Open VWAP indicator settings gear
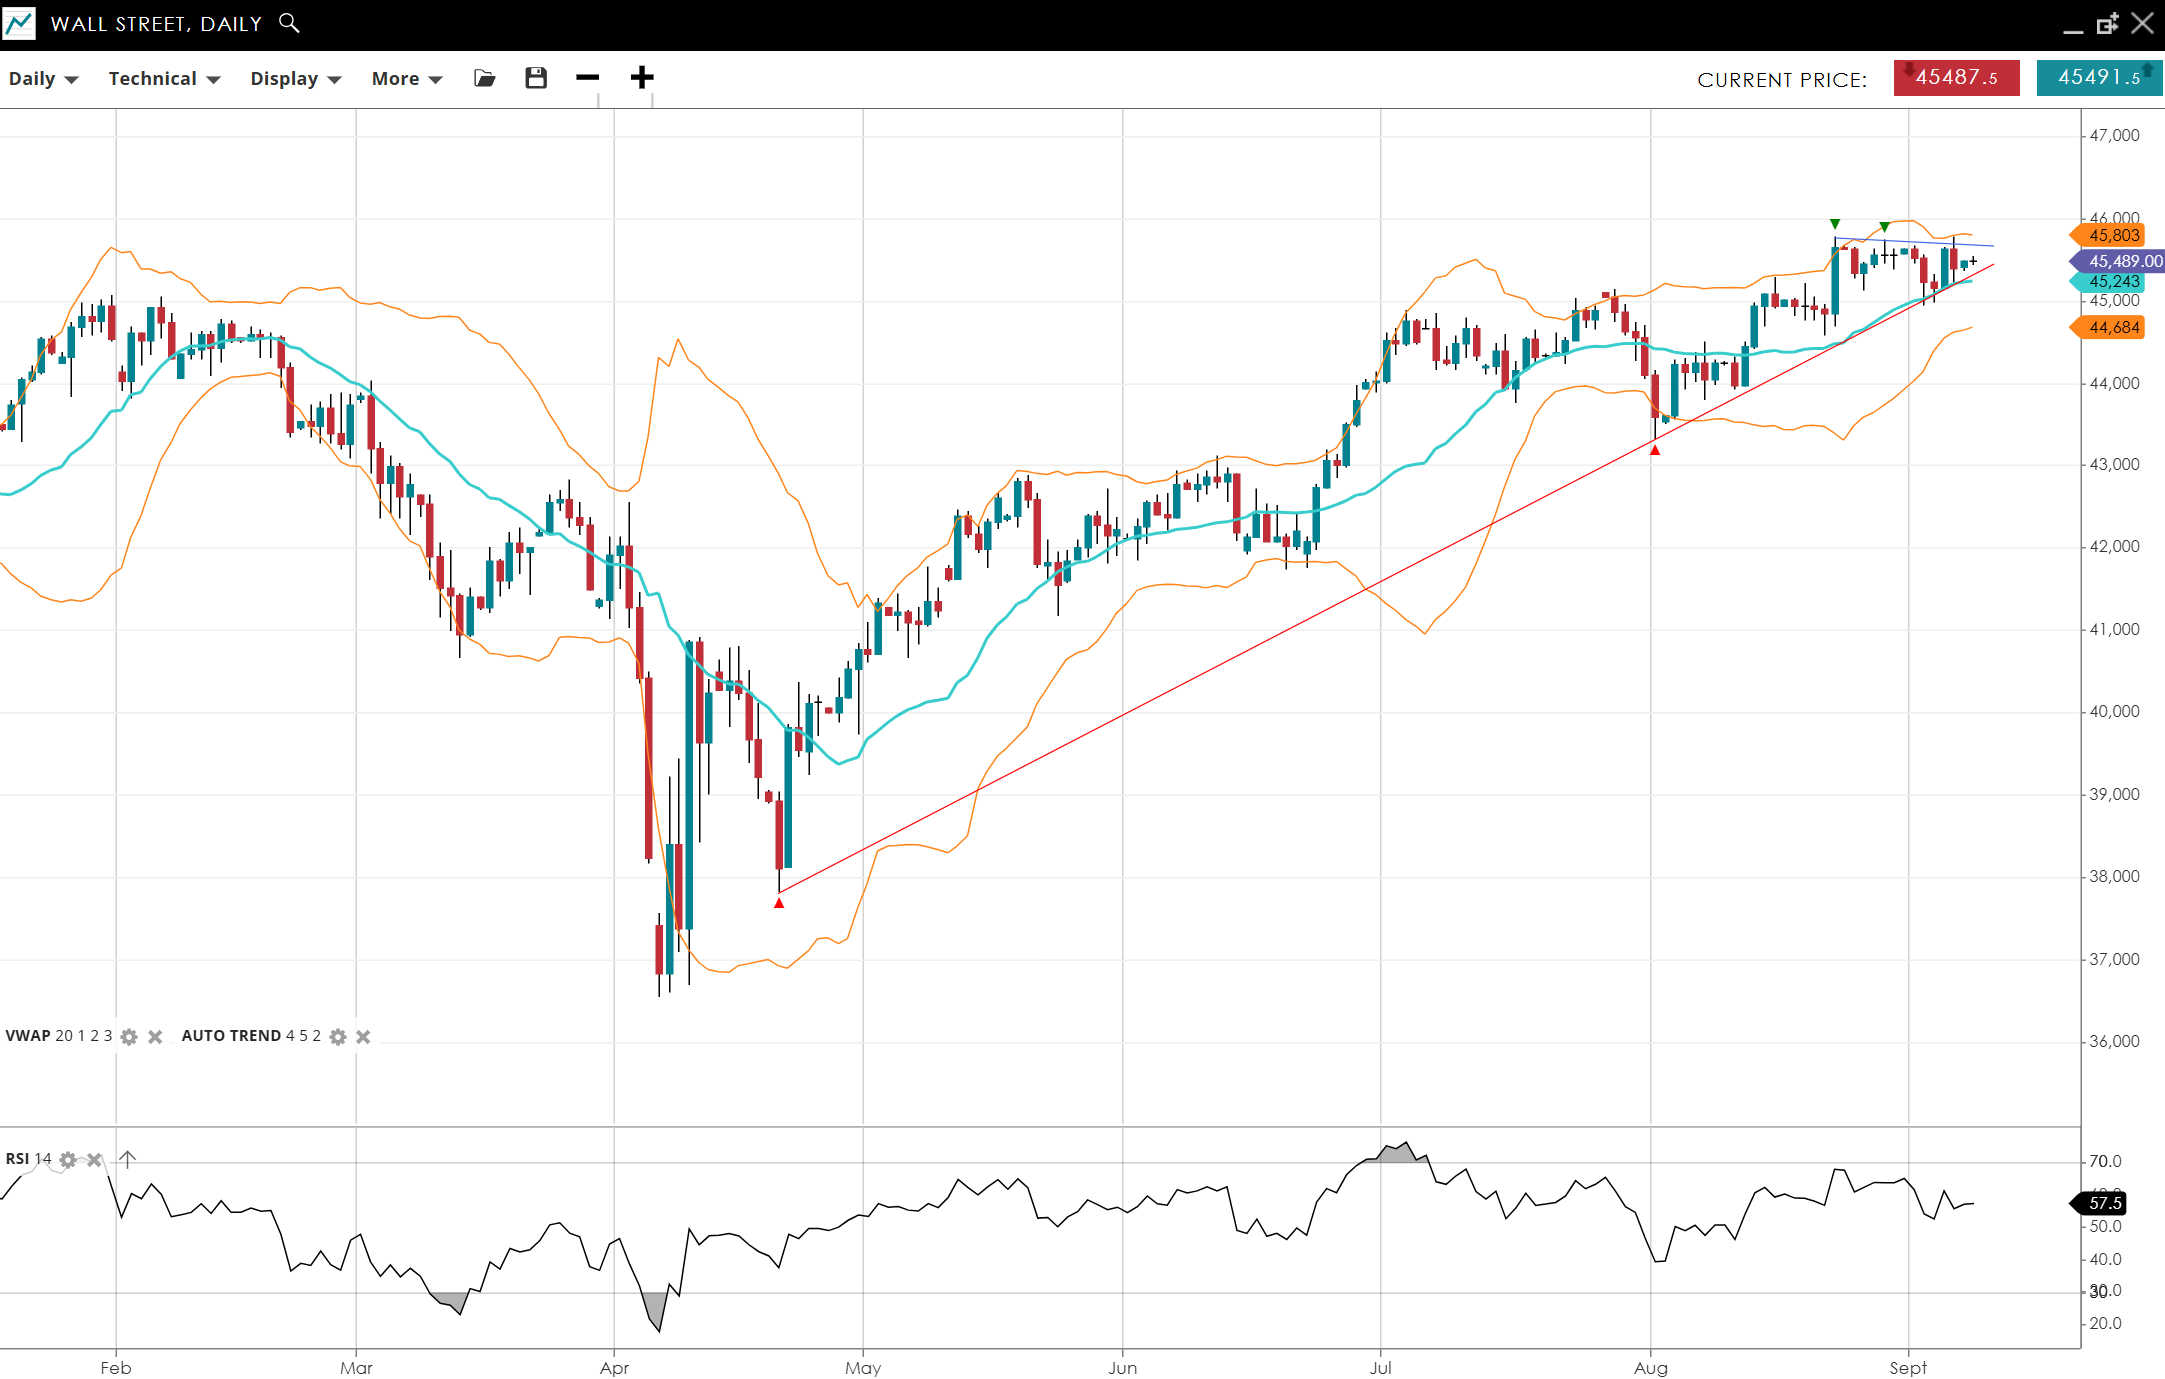 [x=129, y=1037]
